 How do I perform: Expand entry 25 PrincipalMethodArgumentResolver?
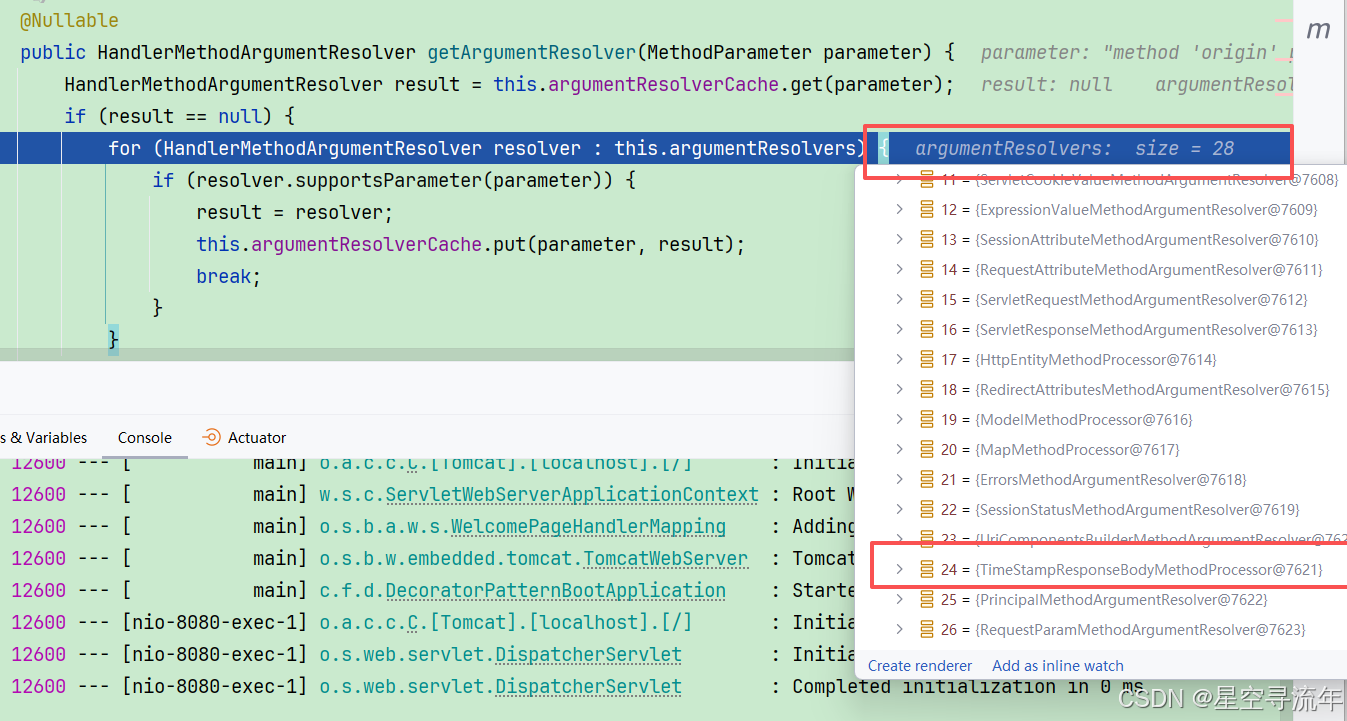click(x=899, y=599)
